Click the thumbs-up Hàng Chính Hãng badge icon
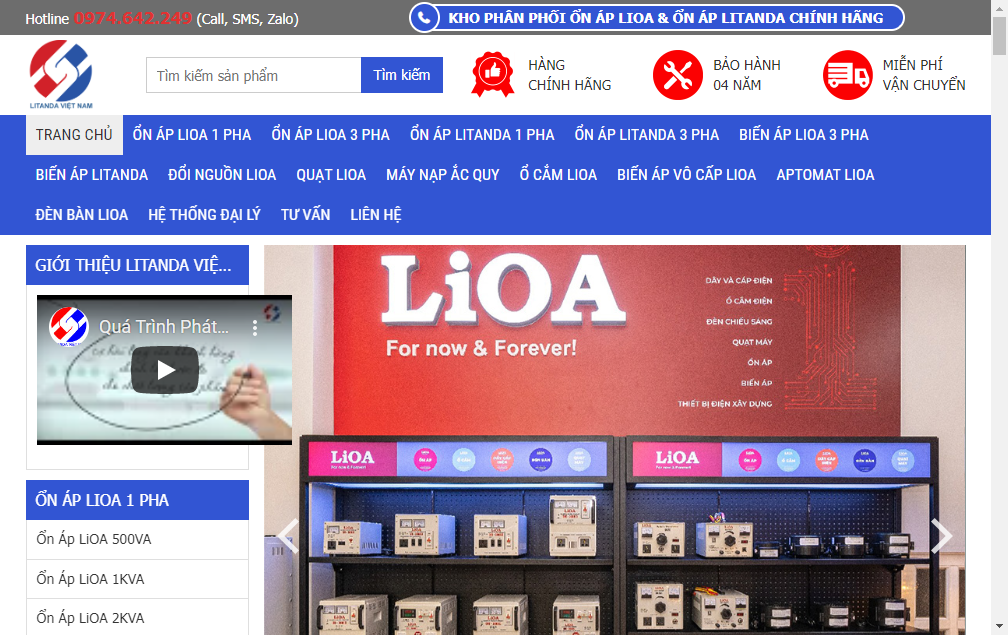Screen dimensions: 1008x635 (492, 75)
